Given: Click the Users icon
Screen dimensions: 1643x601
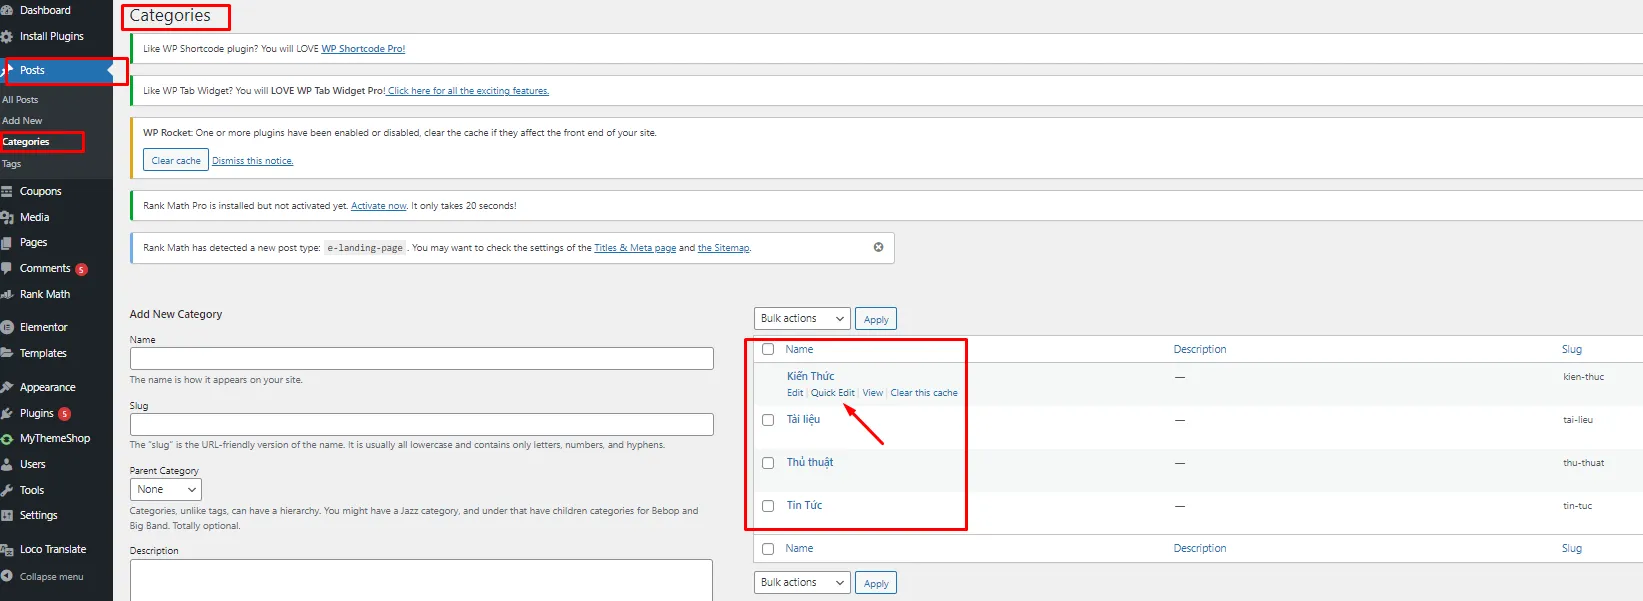Looking at the screenshot, I should 6,464.
